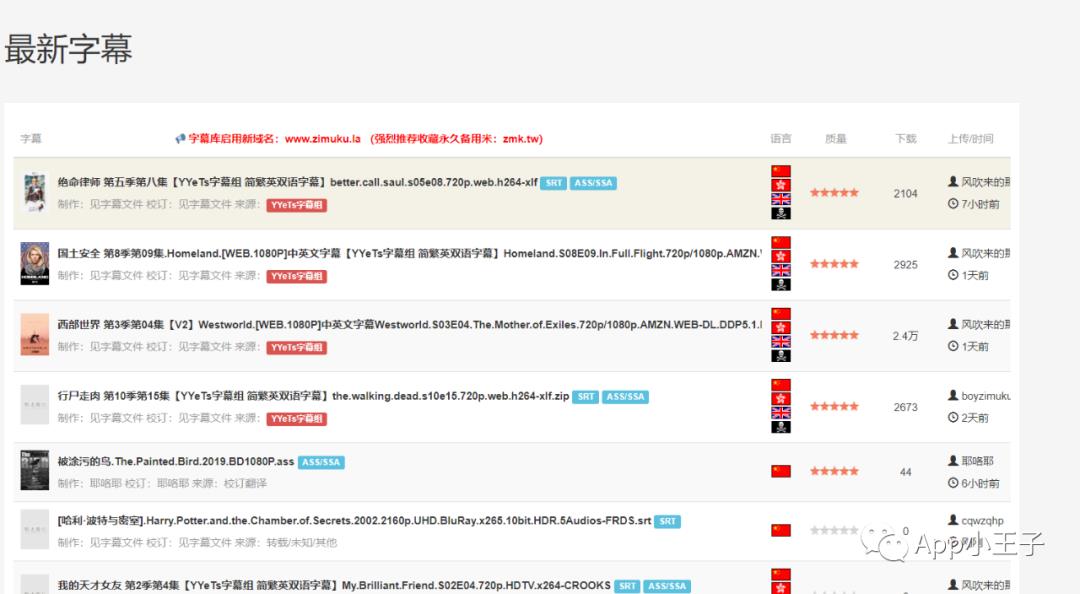Image resolution: width=1080 pixels, height=594 pixels.
Task: Click China flag in Painted Bird row
Action: click(781, 471)
